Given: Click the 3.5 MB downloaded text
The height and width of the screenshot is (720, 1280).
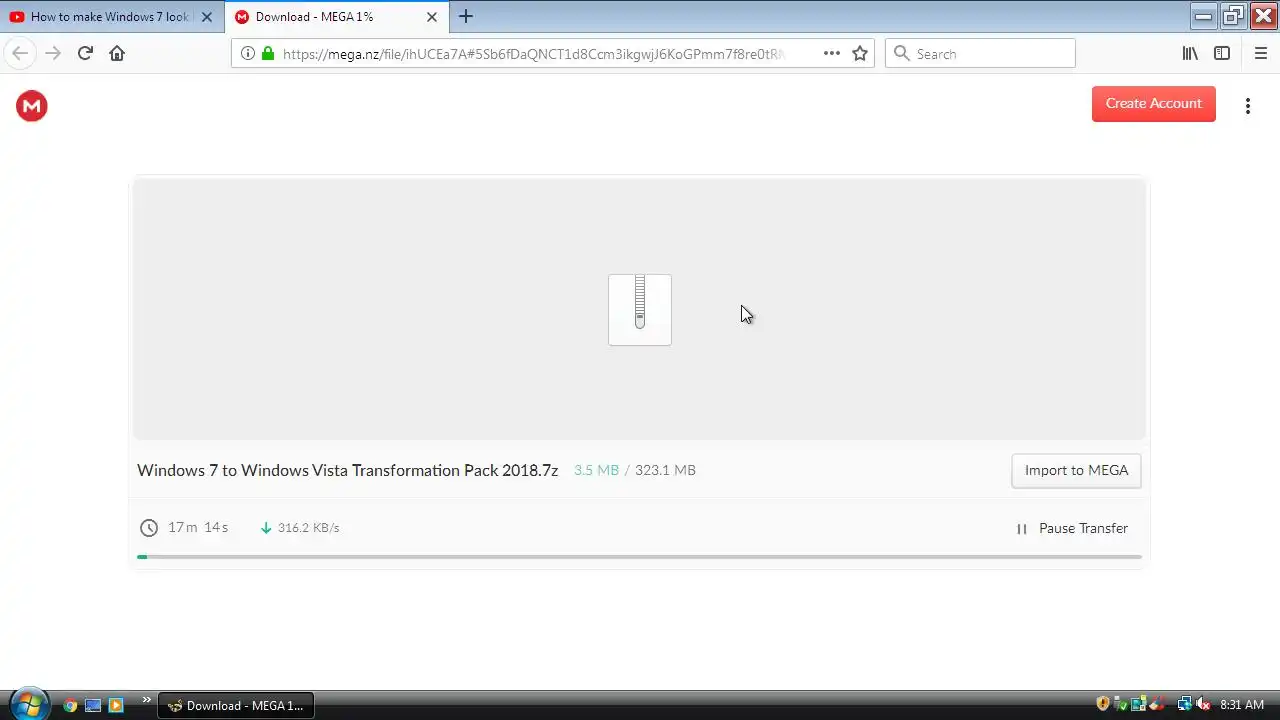Looking at the screenshot, I should 596,470.
